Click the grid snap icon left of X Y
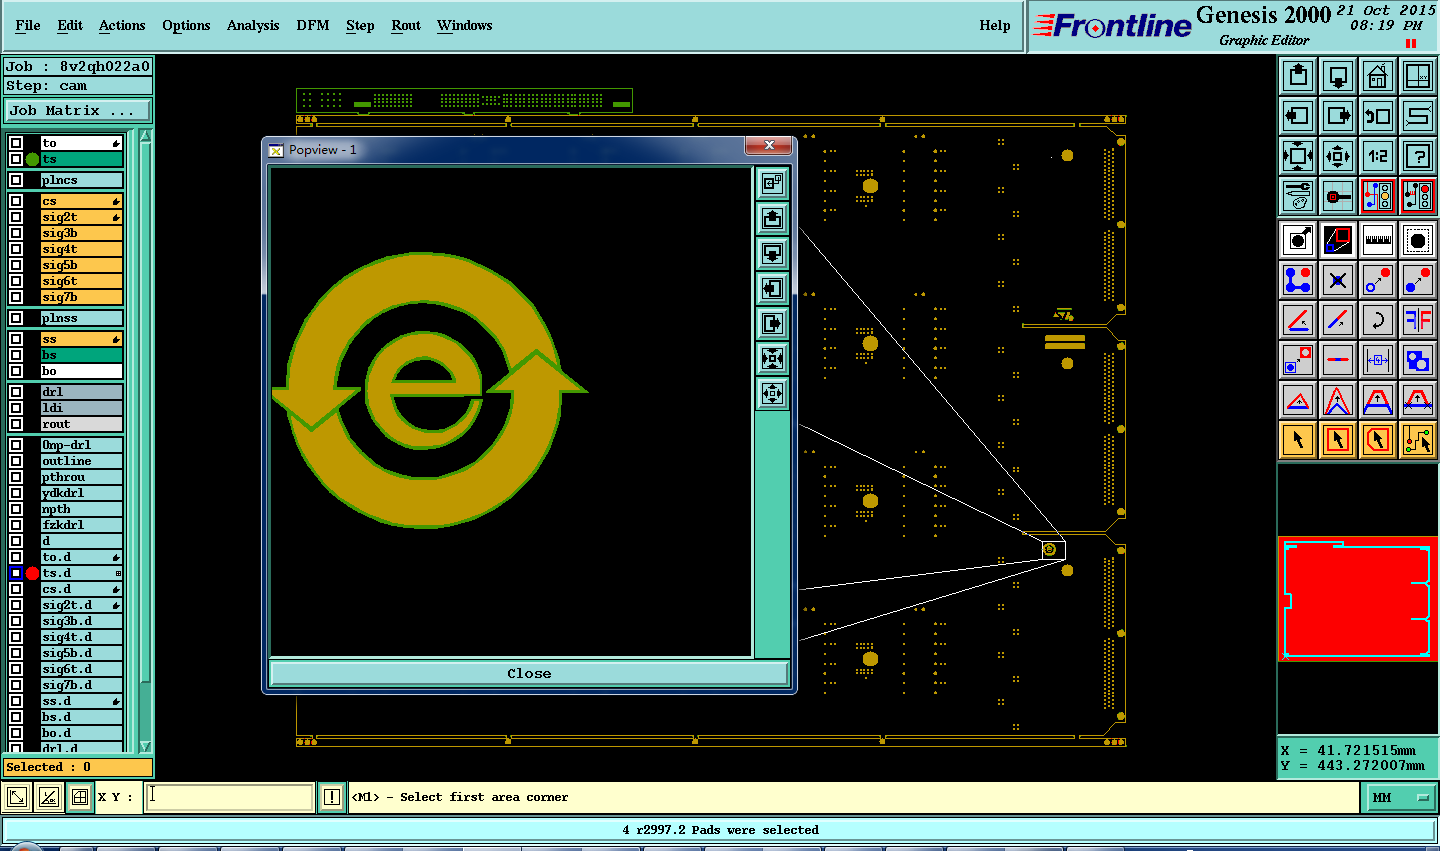The height and width of the screenshot is (851, 1440). 79,797
